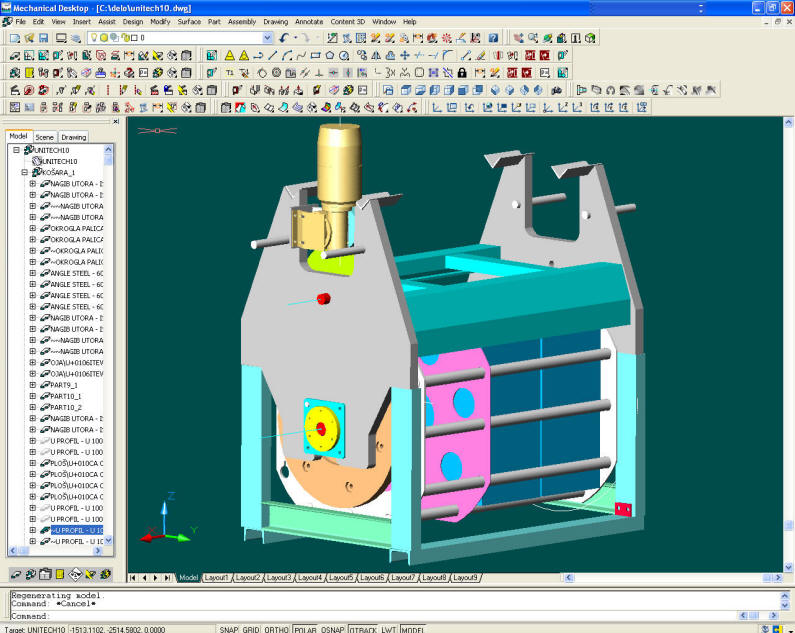This screenshot has width=795, height=633.
Task: Toggle OSNAP in the status bar
Action: pos(332,629)
